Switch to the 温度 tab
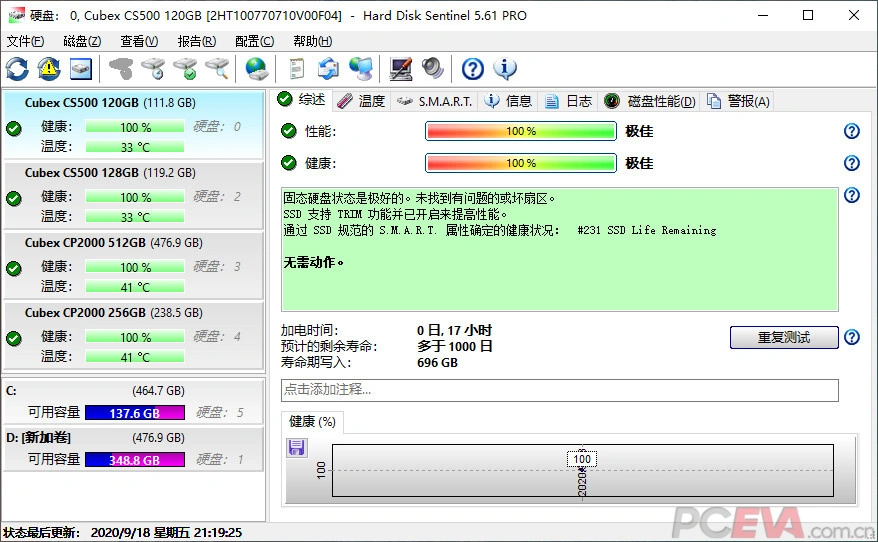 [x=362, y=101]
